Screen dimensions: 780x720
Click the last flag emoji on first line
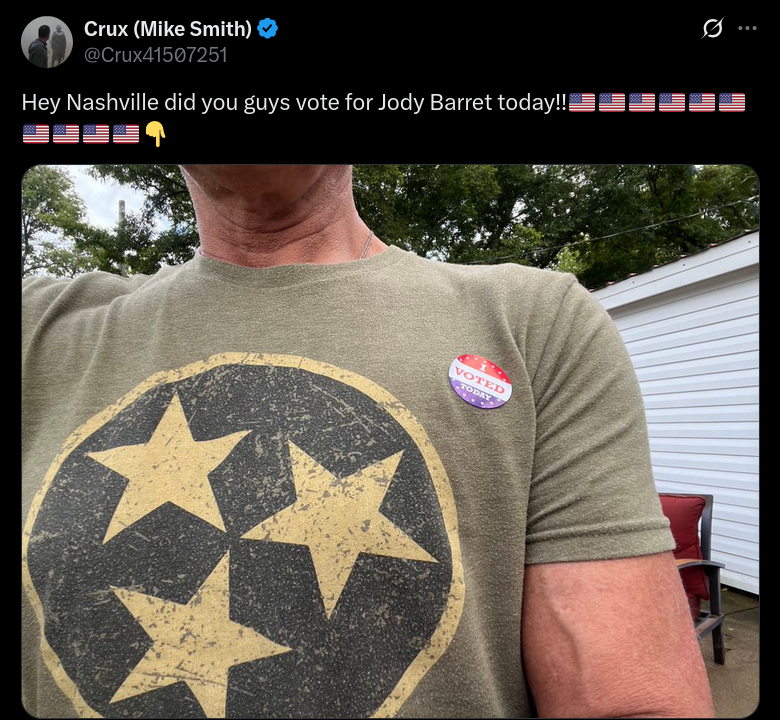(732, 103)
